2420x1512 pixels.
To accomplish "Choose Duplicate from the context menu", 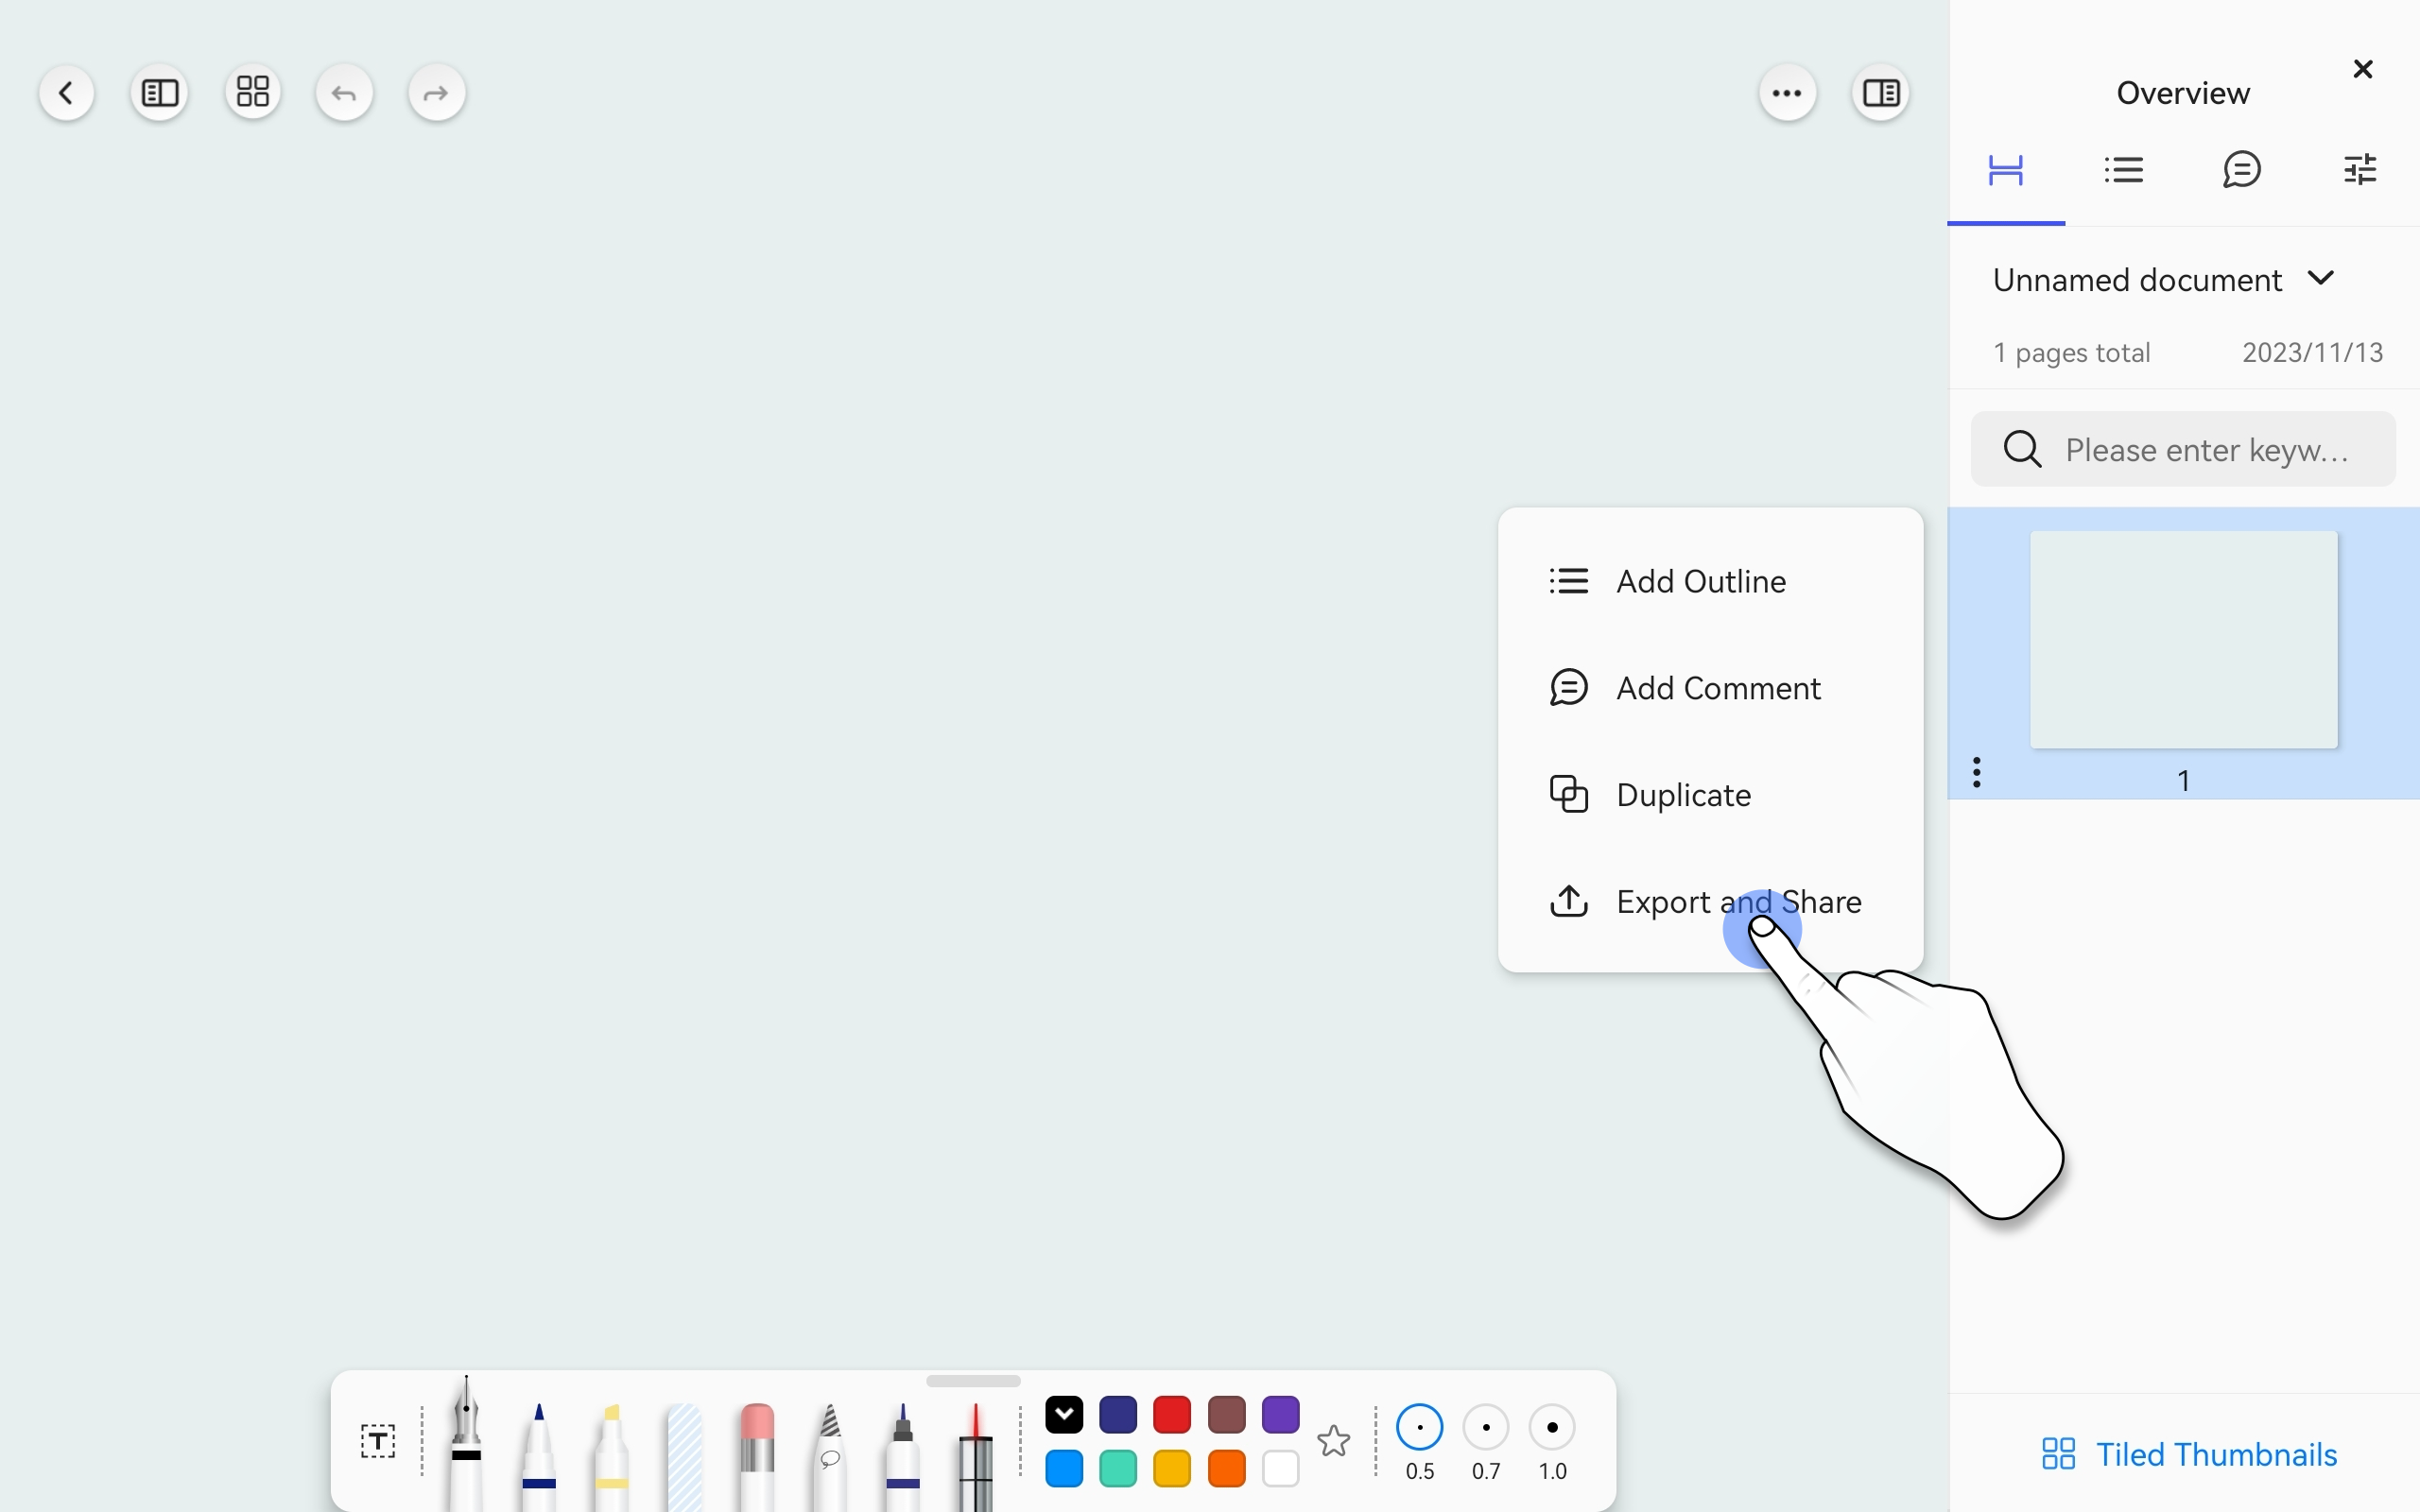I will pos(1684,795).
